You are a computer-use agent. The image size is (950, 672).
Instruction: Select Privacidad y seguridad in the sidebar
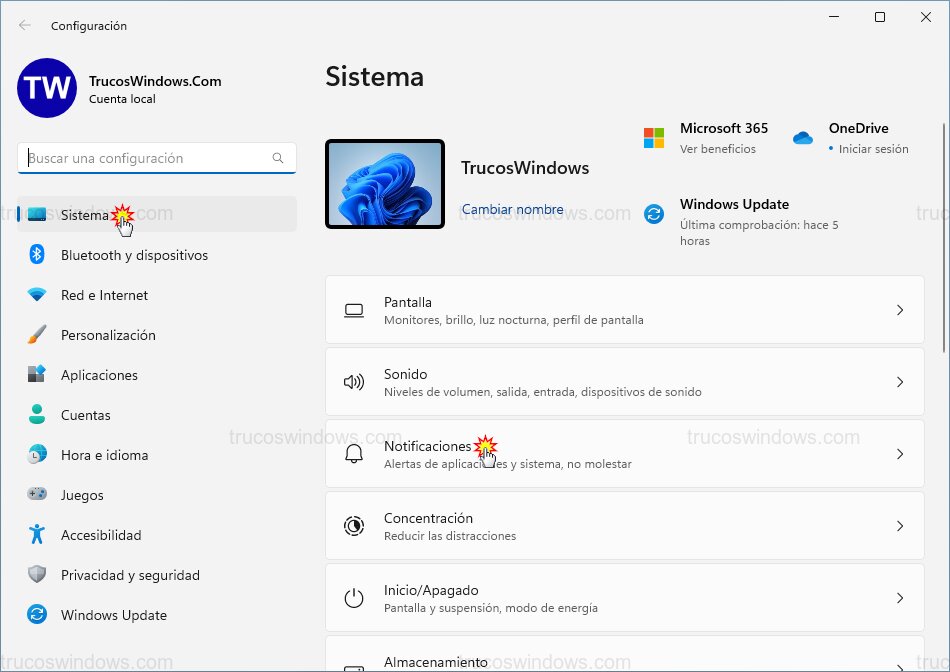[130, 575]
